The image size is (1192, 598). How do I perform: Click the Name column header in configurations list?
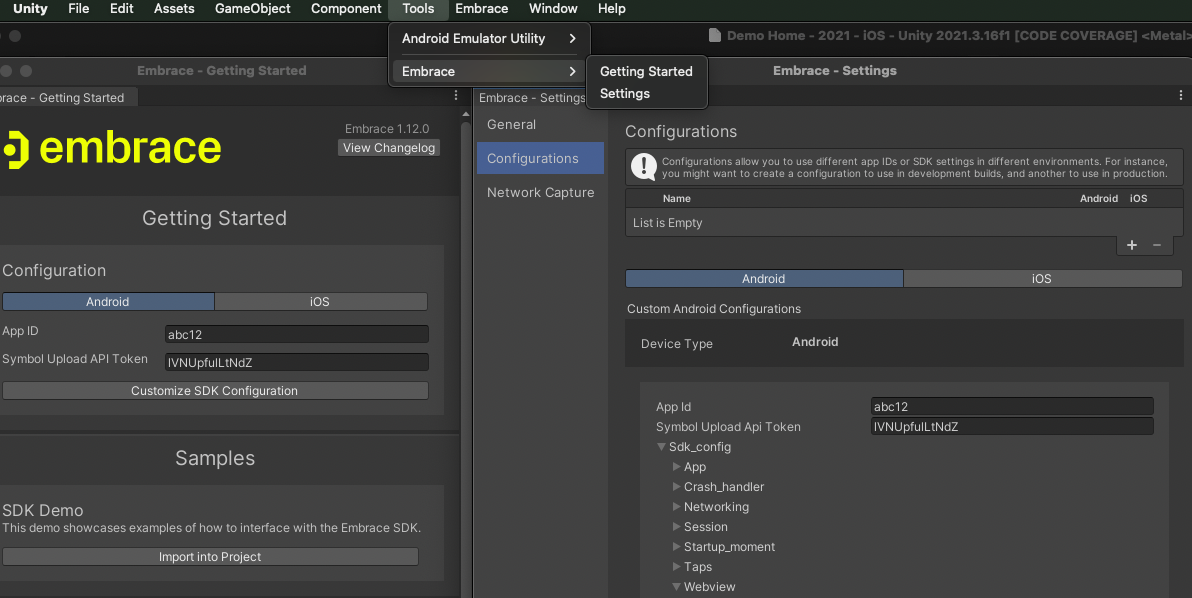coord(677,198)
